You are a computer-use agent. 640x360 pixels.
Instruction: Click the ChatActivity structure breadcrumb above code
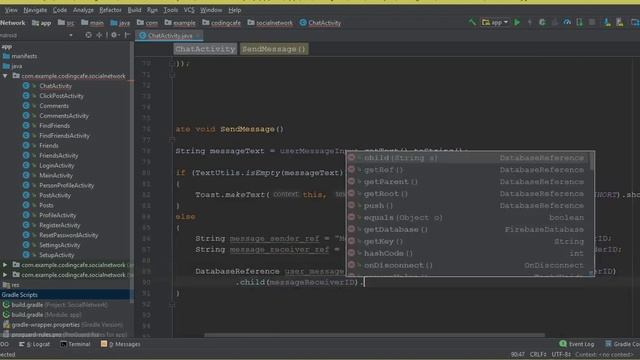click(x=205, y=49)
